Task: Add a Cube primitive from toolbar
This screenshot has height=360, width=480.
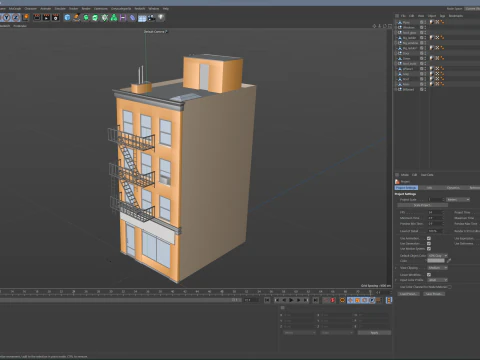Action: (67, 17)
